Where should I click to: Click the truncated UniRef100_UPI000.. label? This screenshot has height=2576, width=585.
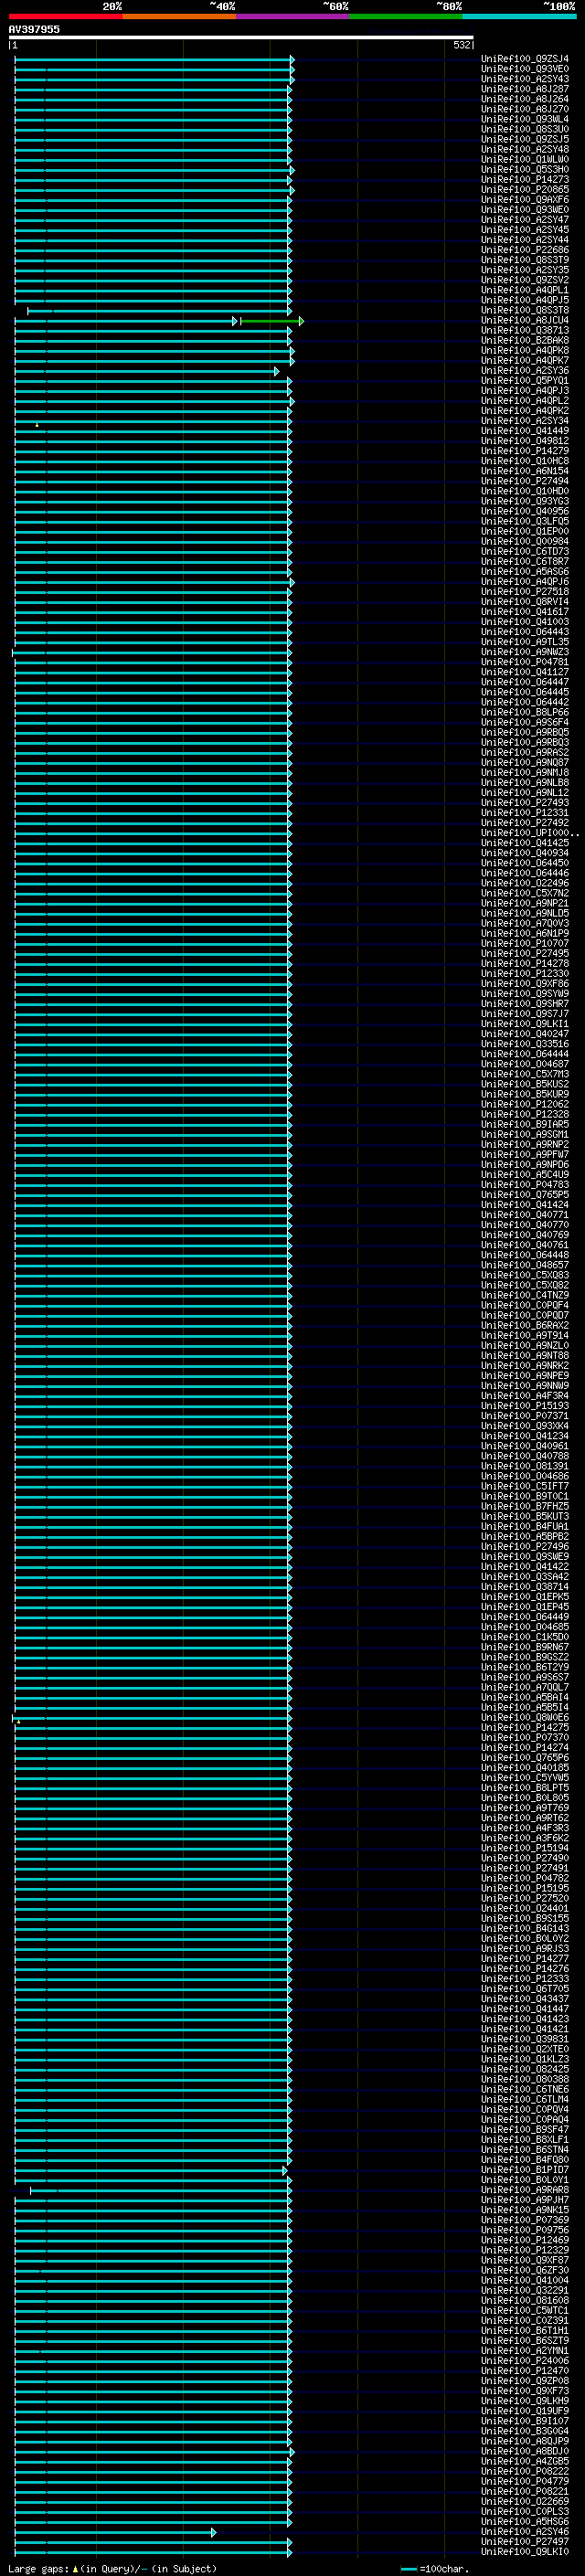(529, 833)
